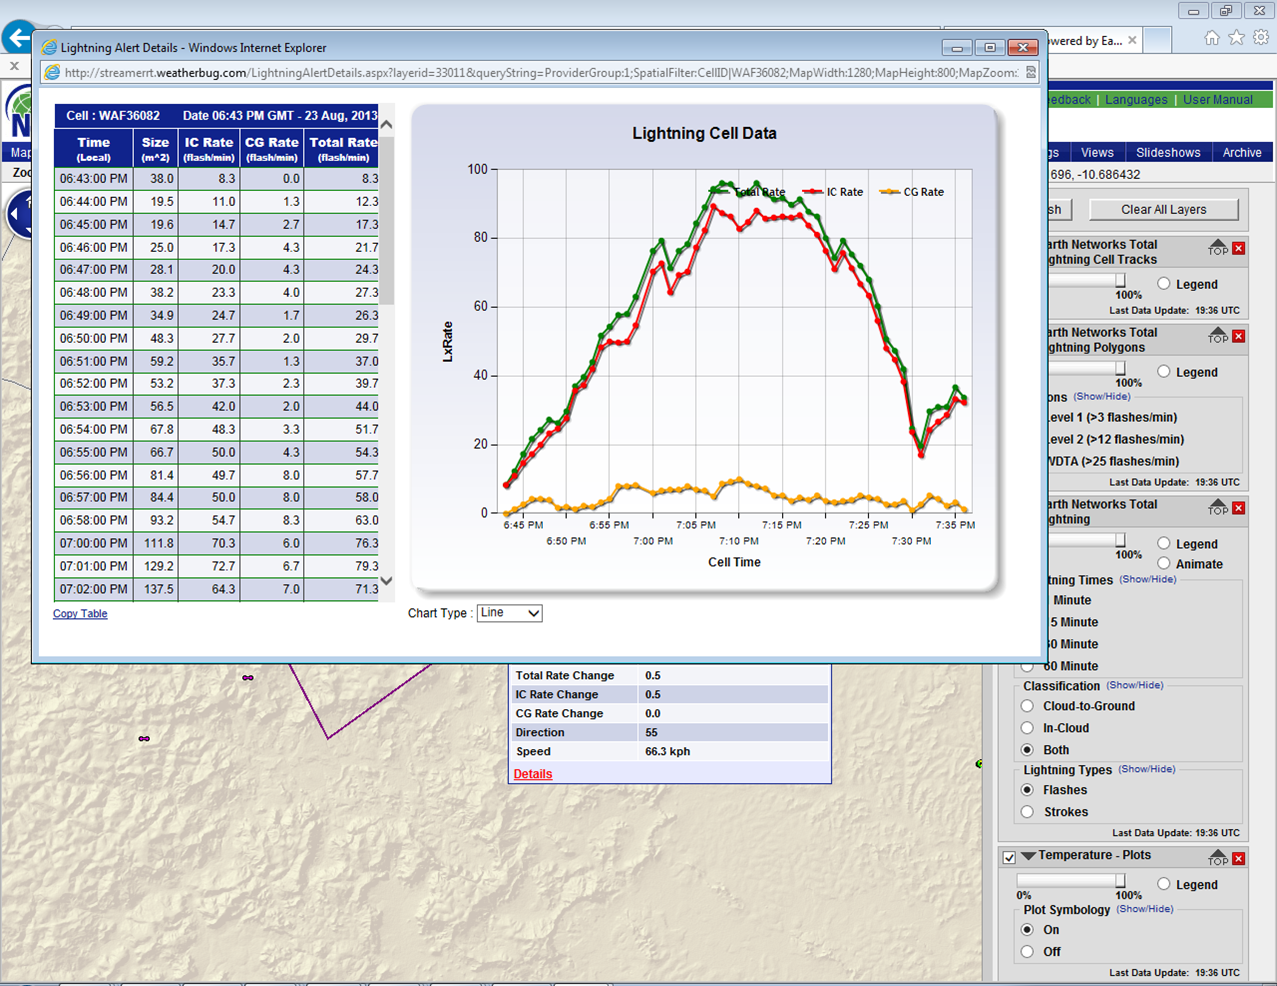
Task: Move Temperature - Plots layer to top
Action: (x=1217, y=858)
